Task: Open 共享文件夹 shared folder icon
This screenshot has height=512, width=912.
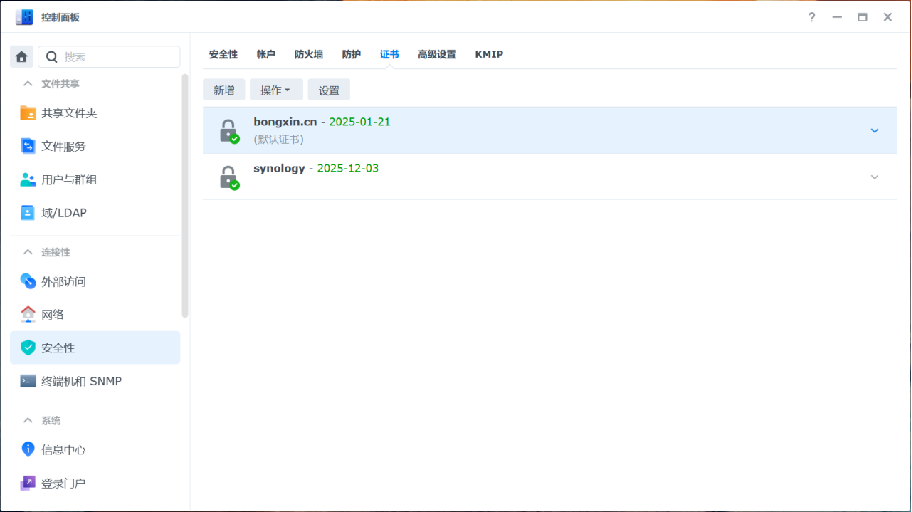Action: 28,113
